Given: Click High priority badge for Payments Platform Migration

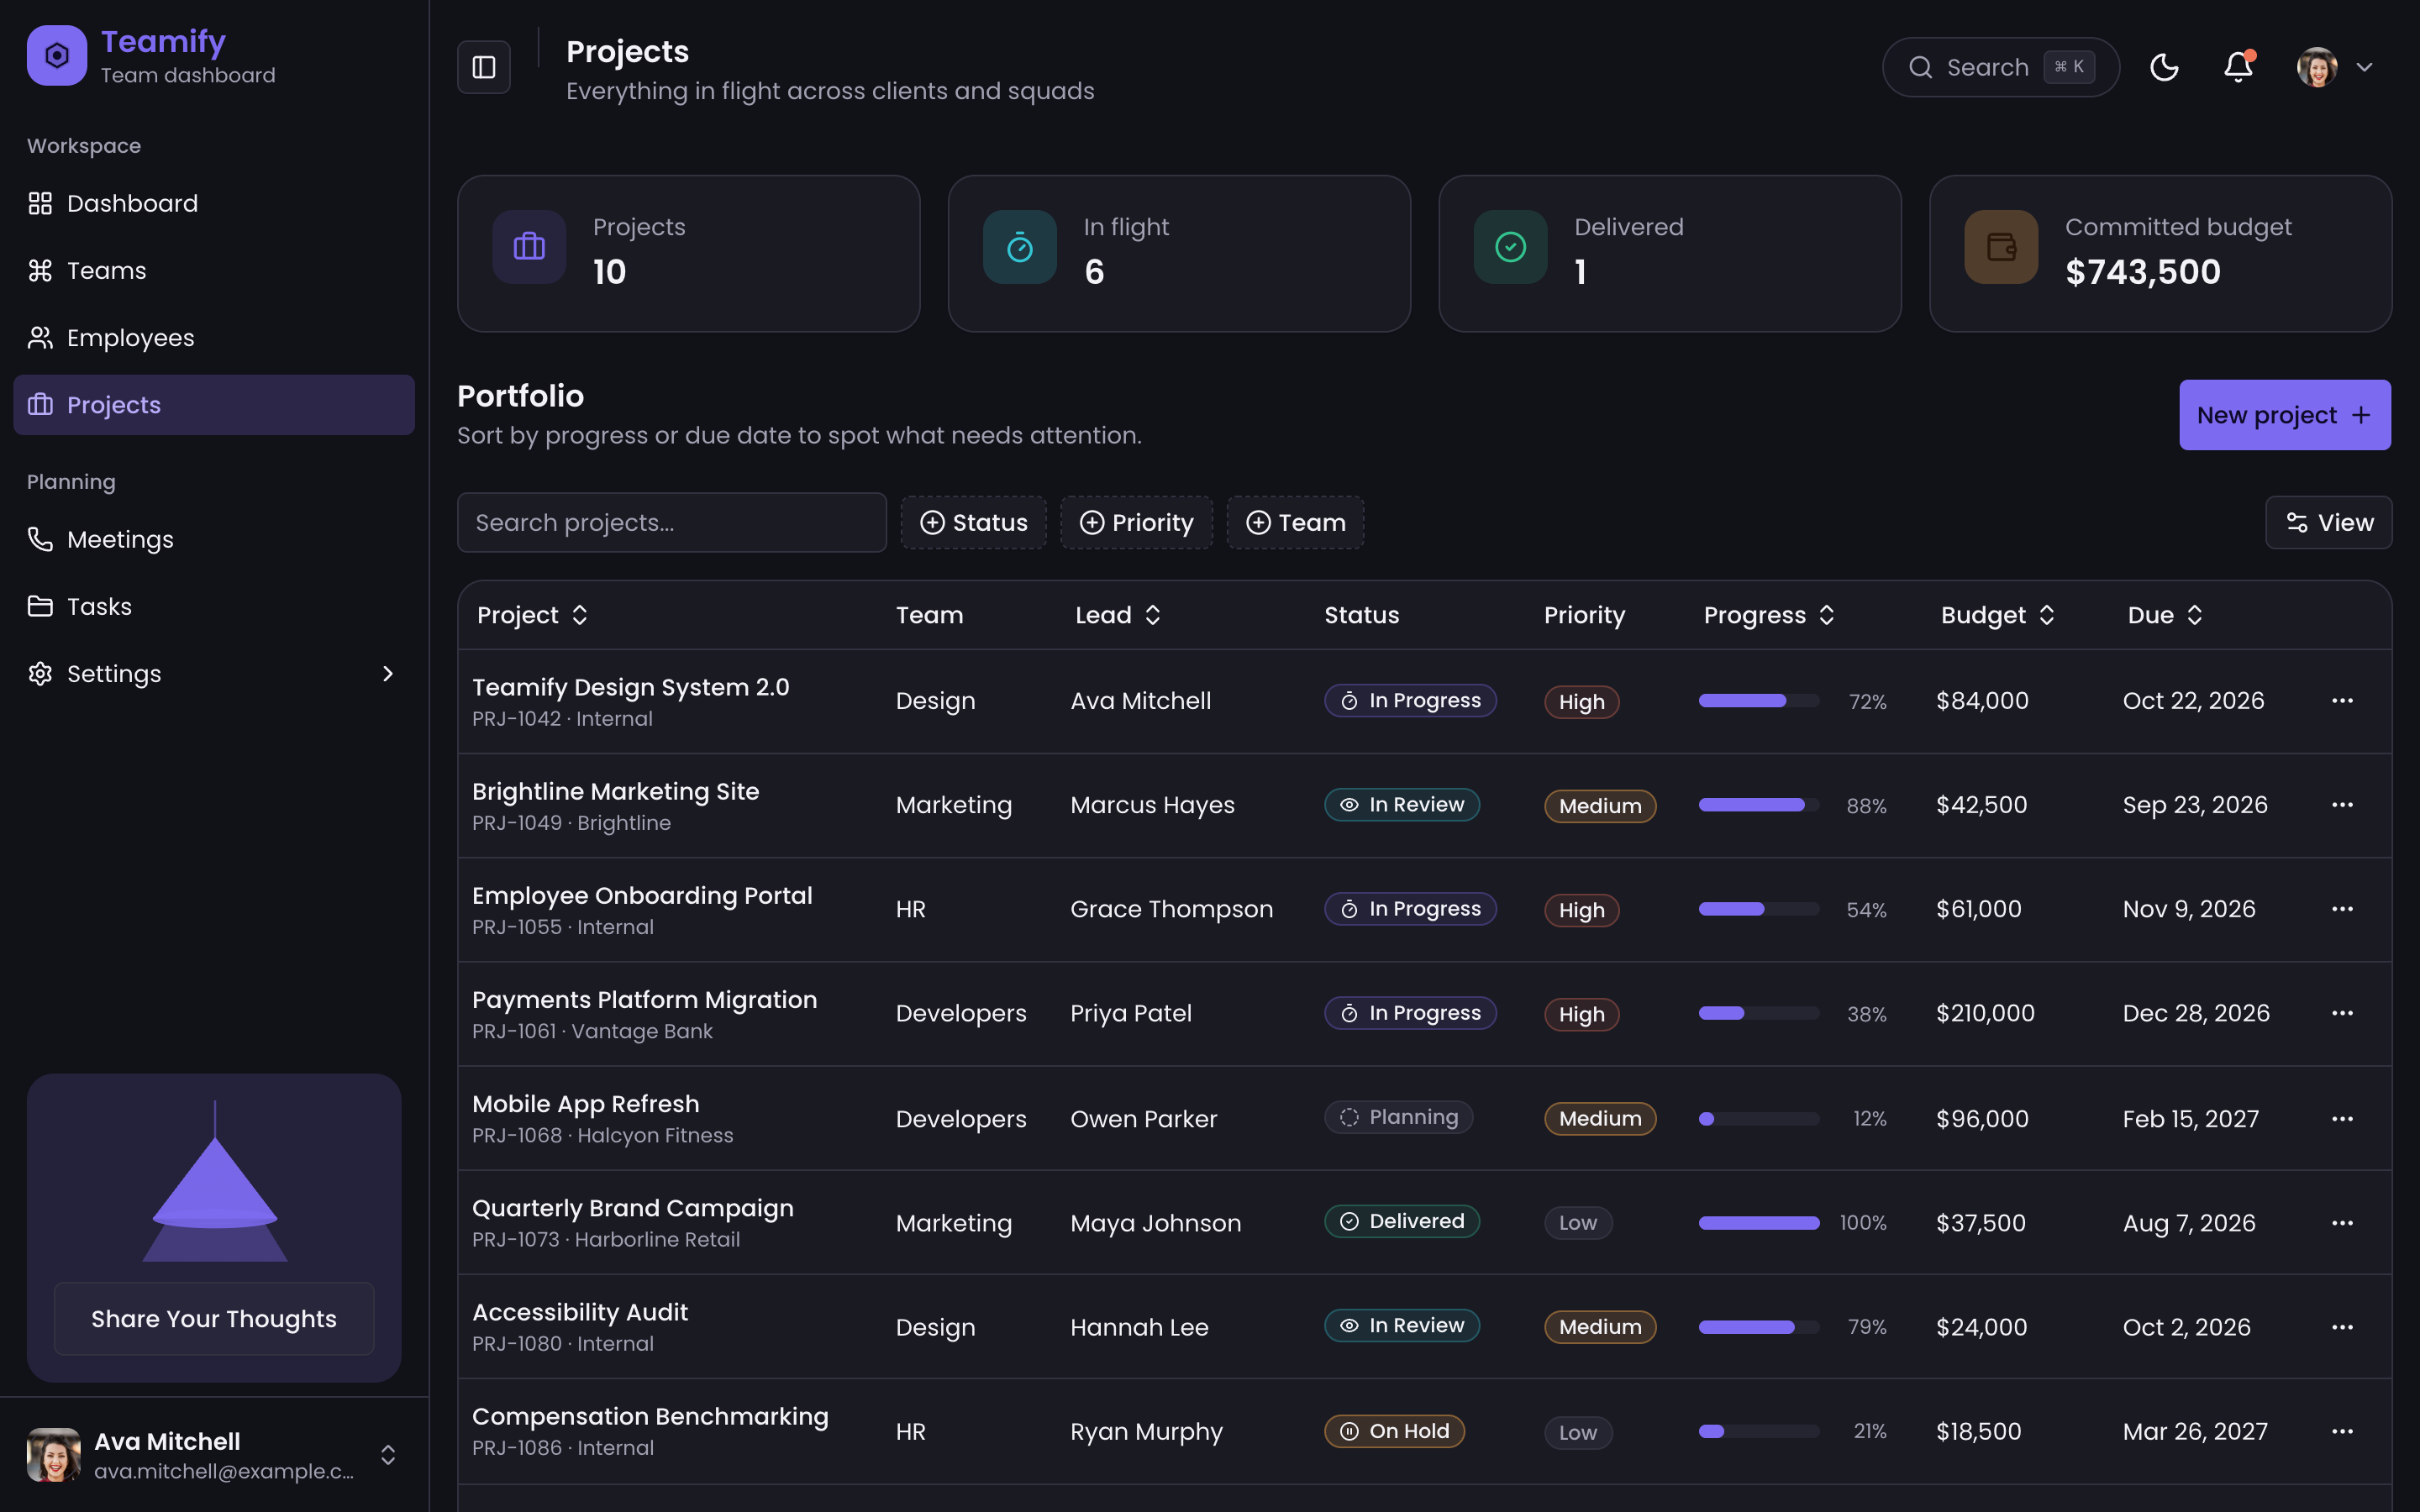Looking at the screenshot, I should (1581, 1014).
